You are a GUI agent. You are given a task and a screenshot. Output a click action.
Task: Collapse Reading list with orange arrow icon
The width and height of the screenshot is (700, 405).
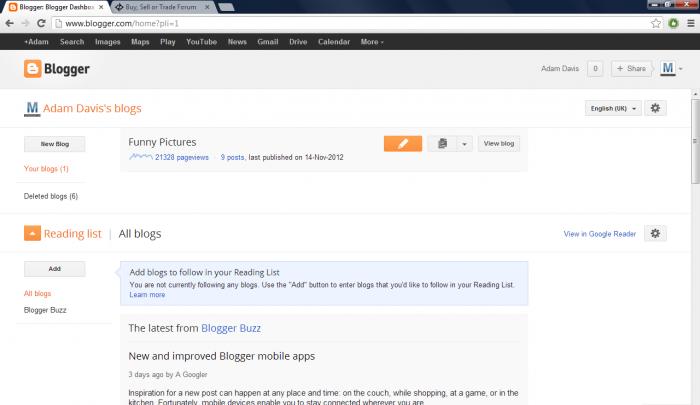32,233
